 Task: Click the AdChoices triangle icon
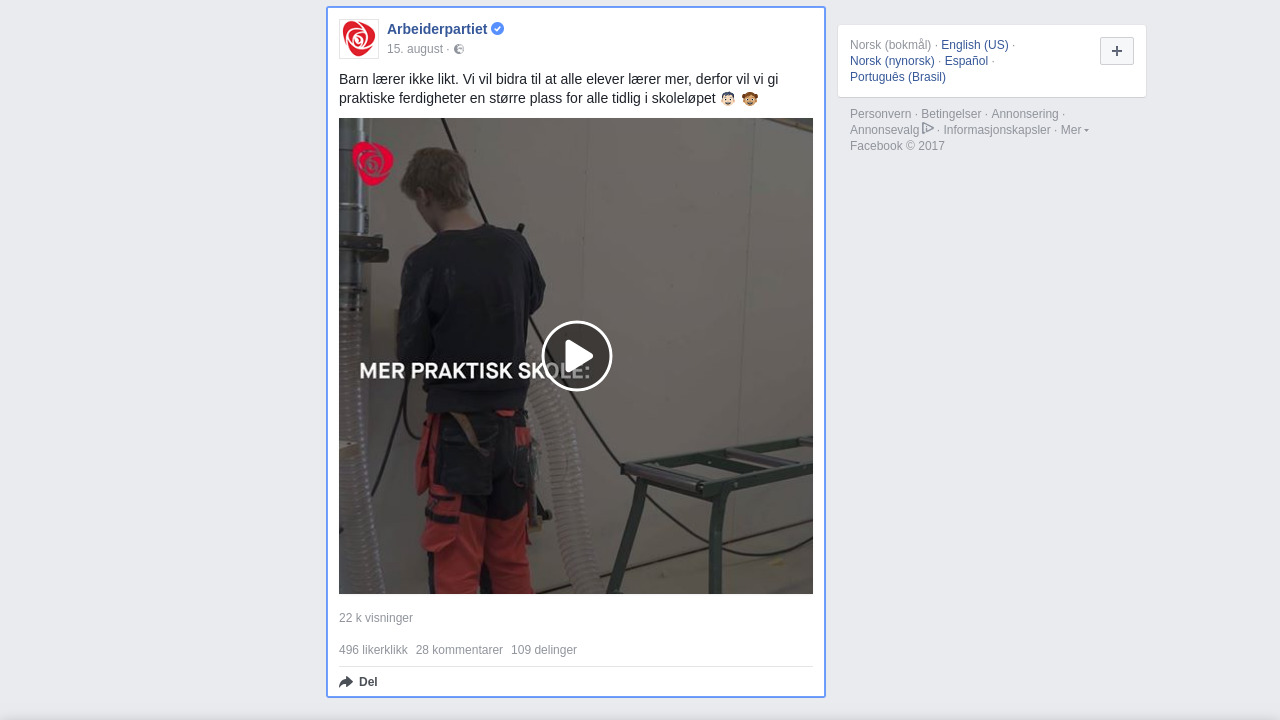pos(928,128)
